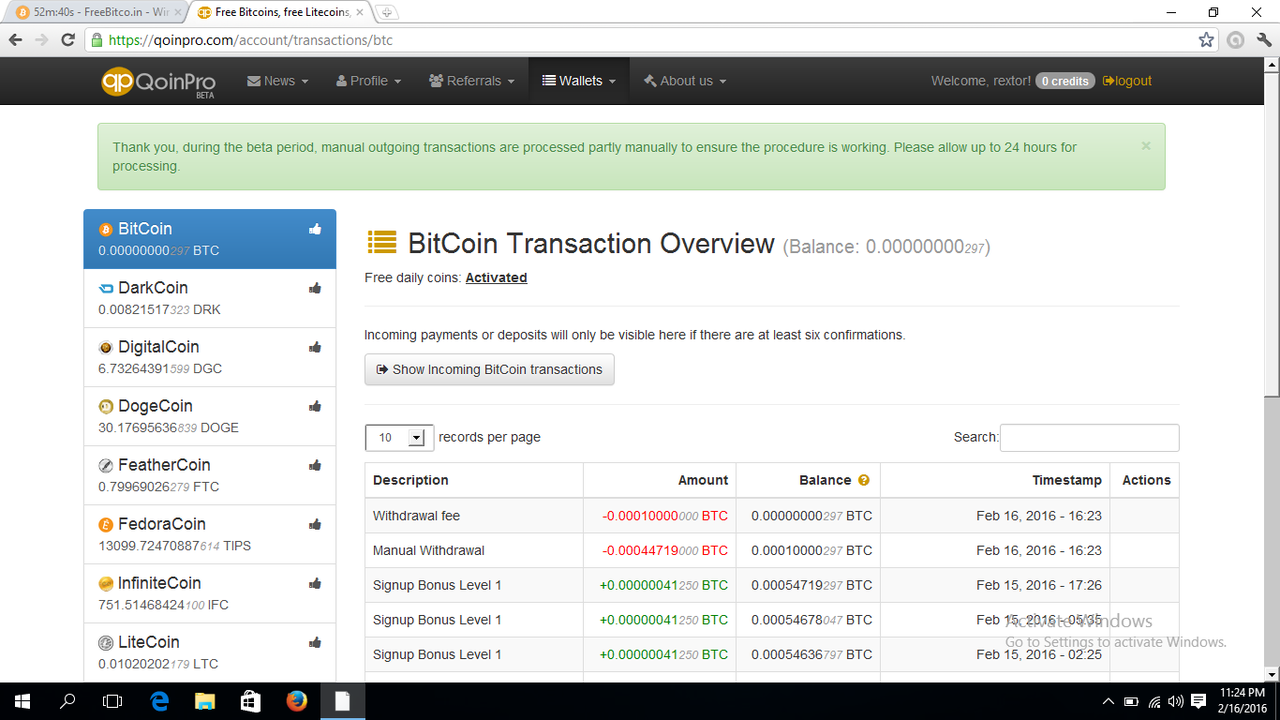Open Profile dropdown menu
Screen dimensions: 1280x720
click(369, 81)
